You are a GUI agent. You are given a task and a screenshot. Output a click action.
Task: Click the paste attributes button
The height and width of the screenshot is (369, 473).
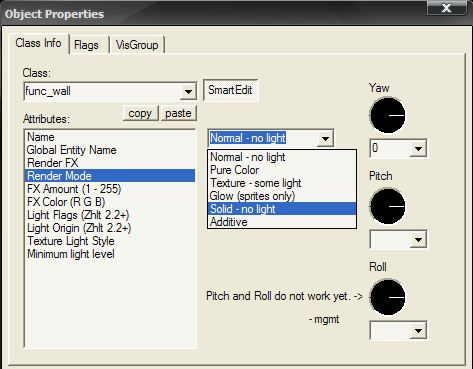pos(178,113)
